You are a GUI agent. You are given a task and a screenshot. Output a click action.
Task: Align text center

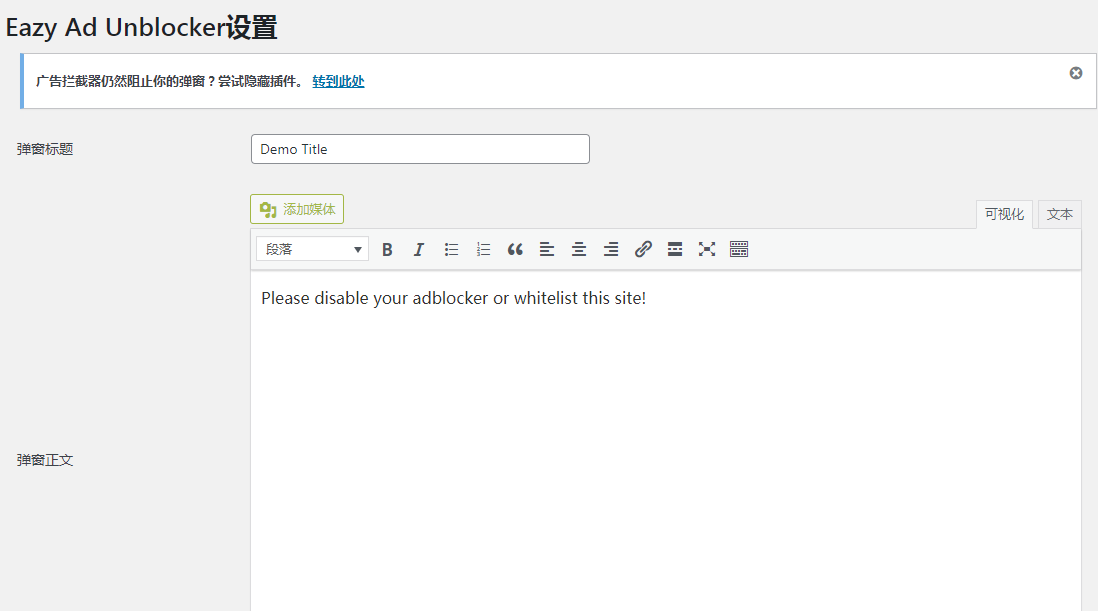[579, 249]
